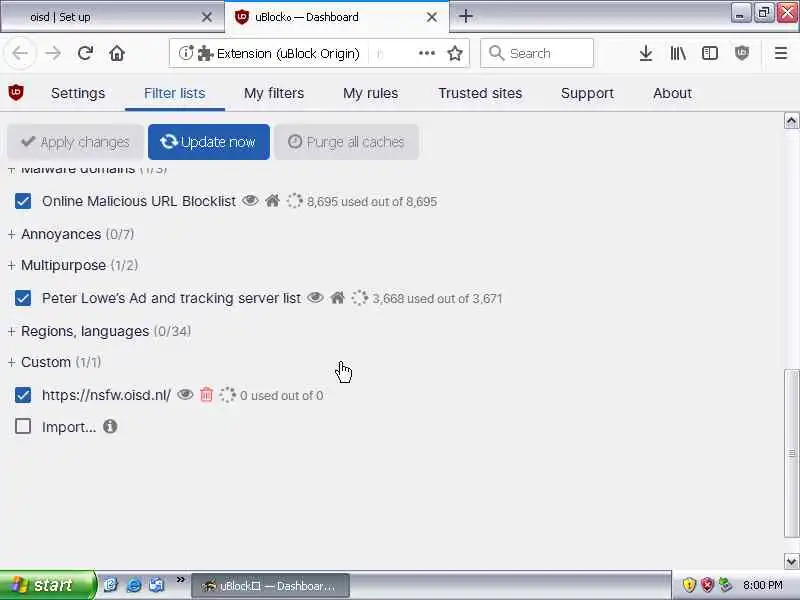Click update spinner for Peter Lowe's list
The image size is (800, 600).
click(359, 298)
